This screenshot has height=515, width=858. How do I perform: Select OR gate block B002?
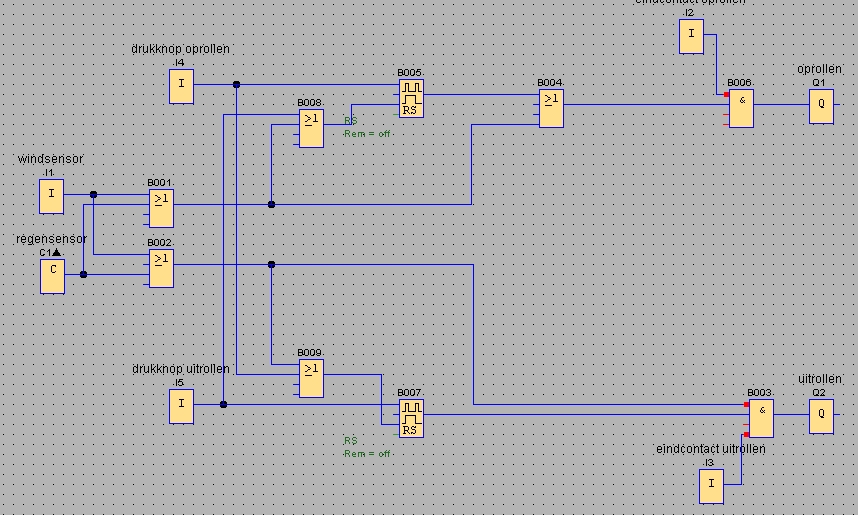(x=161, y=268)
